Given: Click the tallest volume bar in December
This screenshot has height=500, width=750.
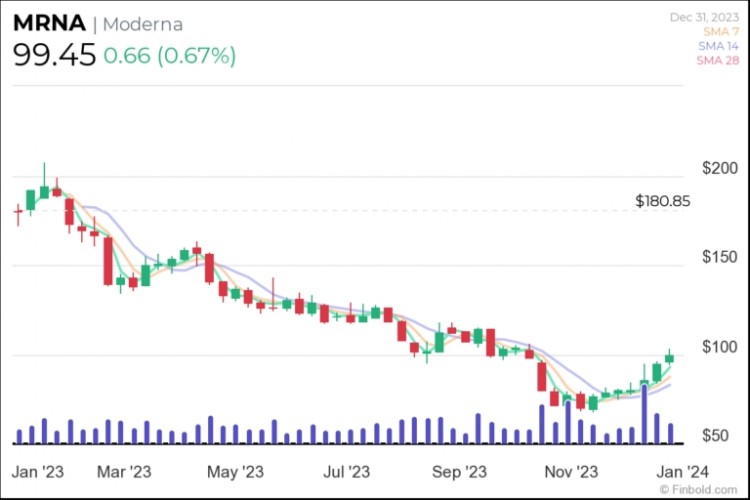Looking at the screenshot, I should [x=645, y=414].
